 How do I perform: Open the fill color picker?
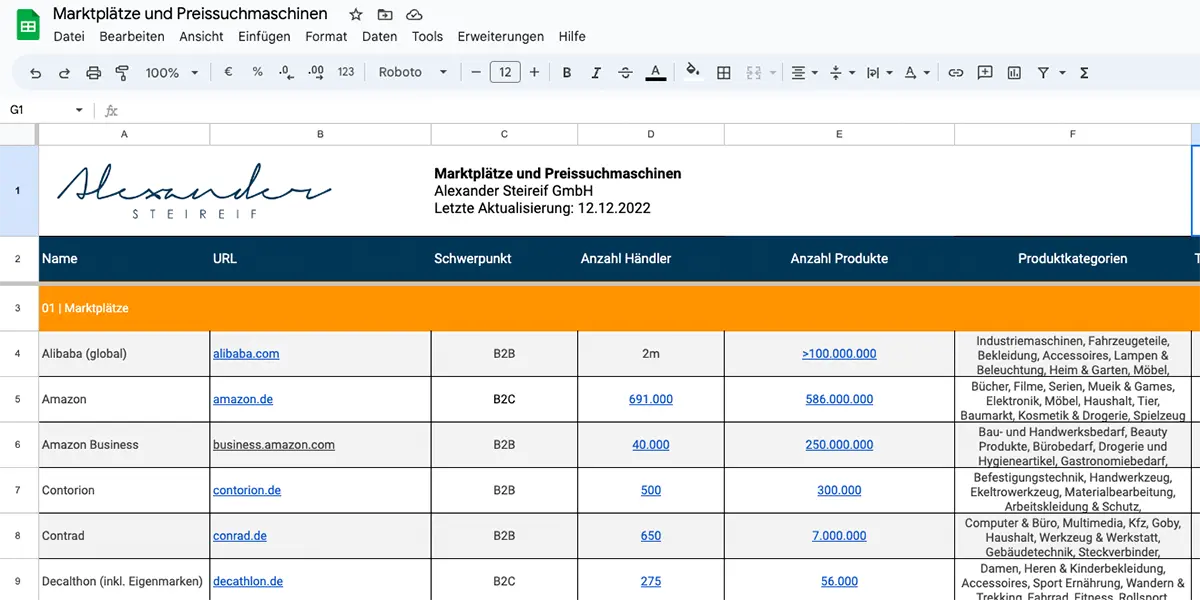coord(693,72)
